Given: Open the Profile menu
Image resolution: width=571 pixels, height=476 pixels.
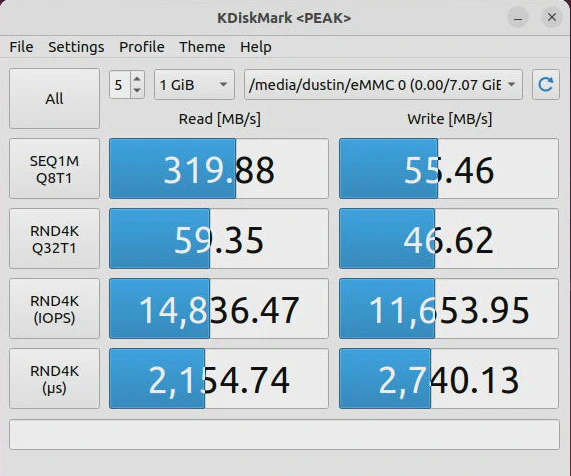Looking at the screenshot, I should 142,47.
